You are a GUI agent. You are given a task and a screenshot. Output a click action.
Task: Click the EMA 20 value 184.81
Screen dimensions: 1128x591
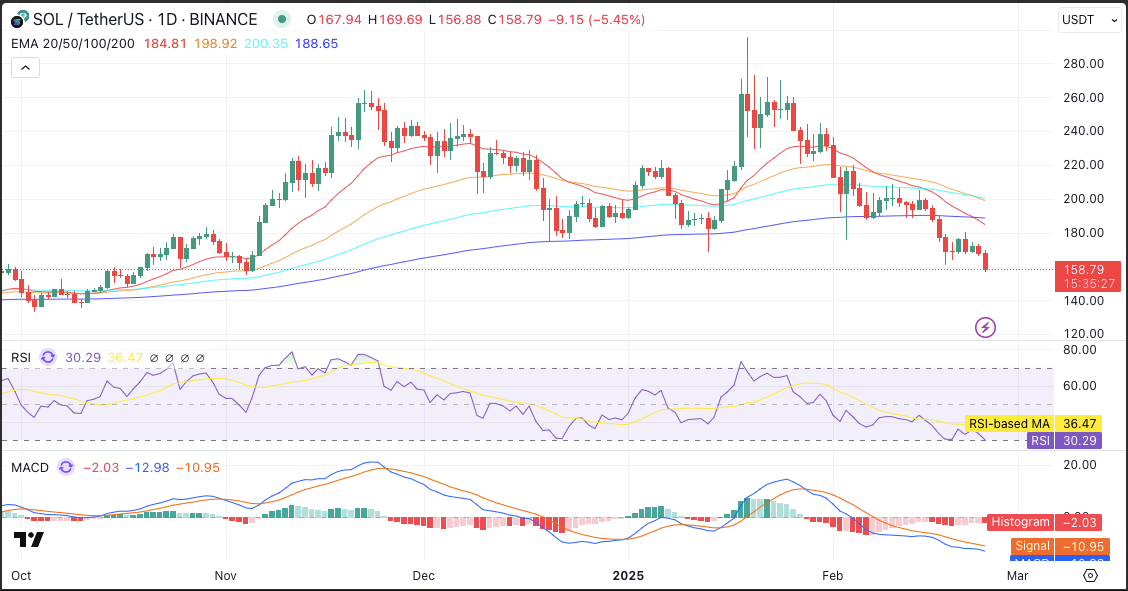coord(165,44)
